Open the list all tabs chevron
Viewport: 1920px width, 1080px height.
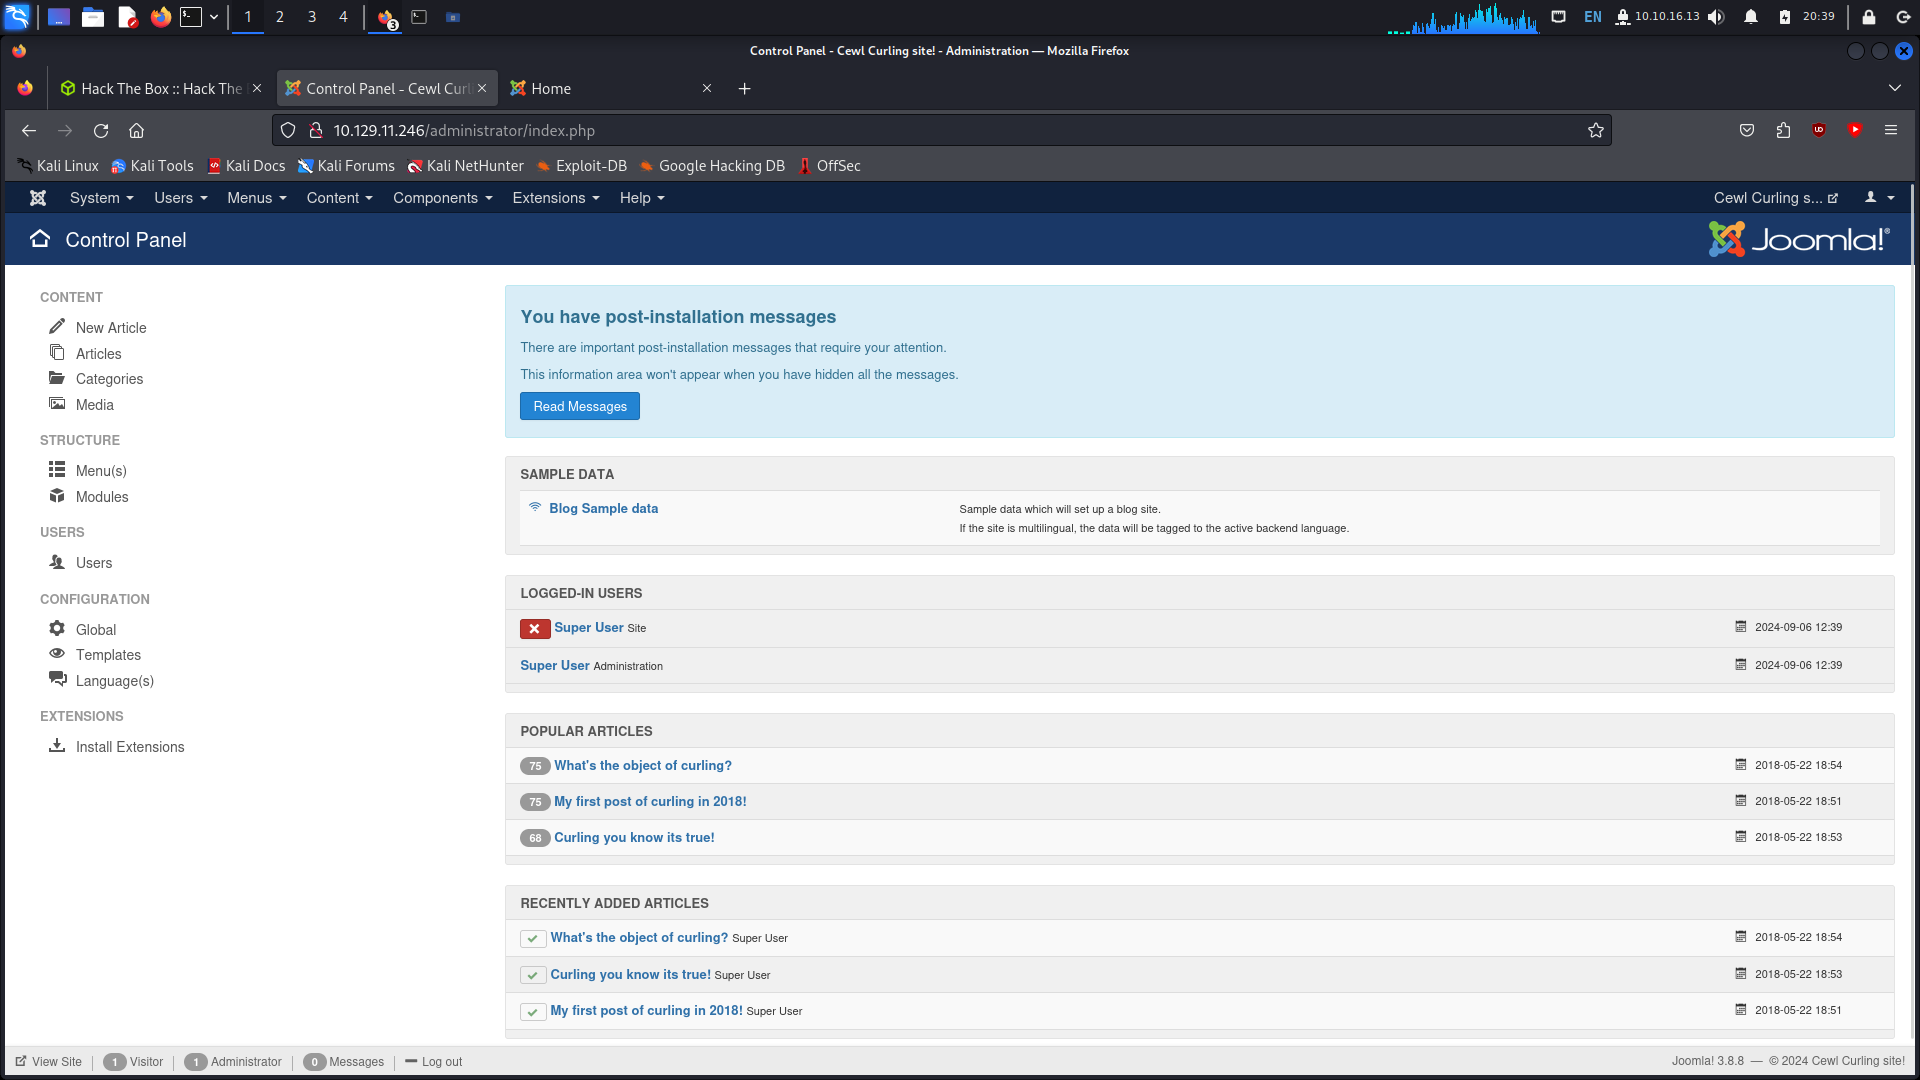point(1895,89)
